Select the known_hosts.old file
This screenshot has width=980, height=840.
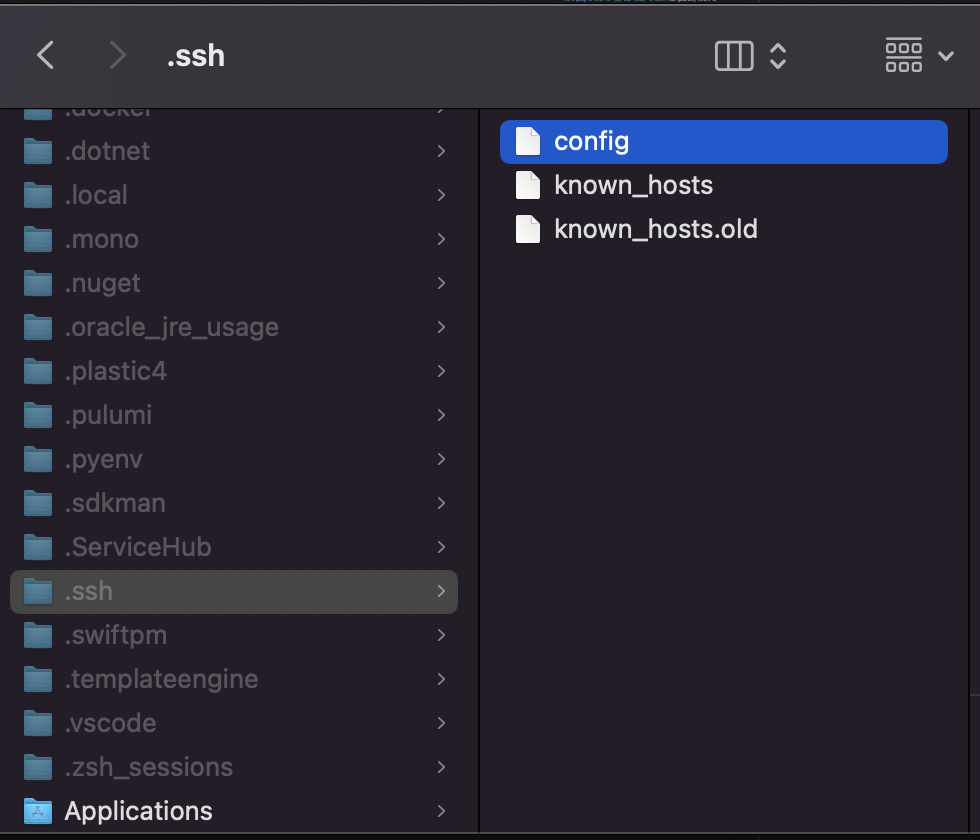click(724, 229)
